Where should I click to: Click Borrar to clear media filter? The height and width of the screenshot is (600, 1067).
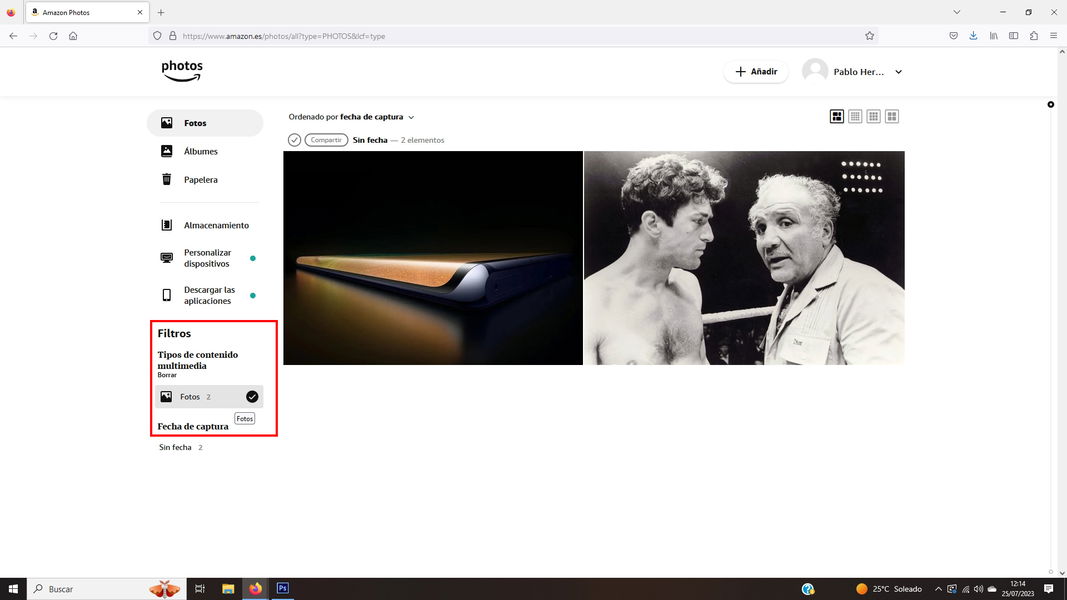[x=167, y=375]
